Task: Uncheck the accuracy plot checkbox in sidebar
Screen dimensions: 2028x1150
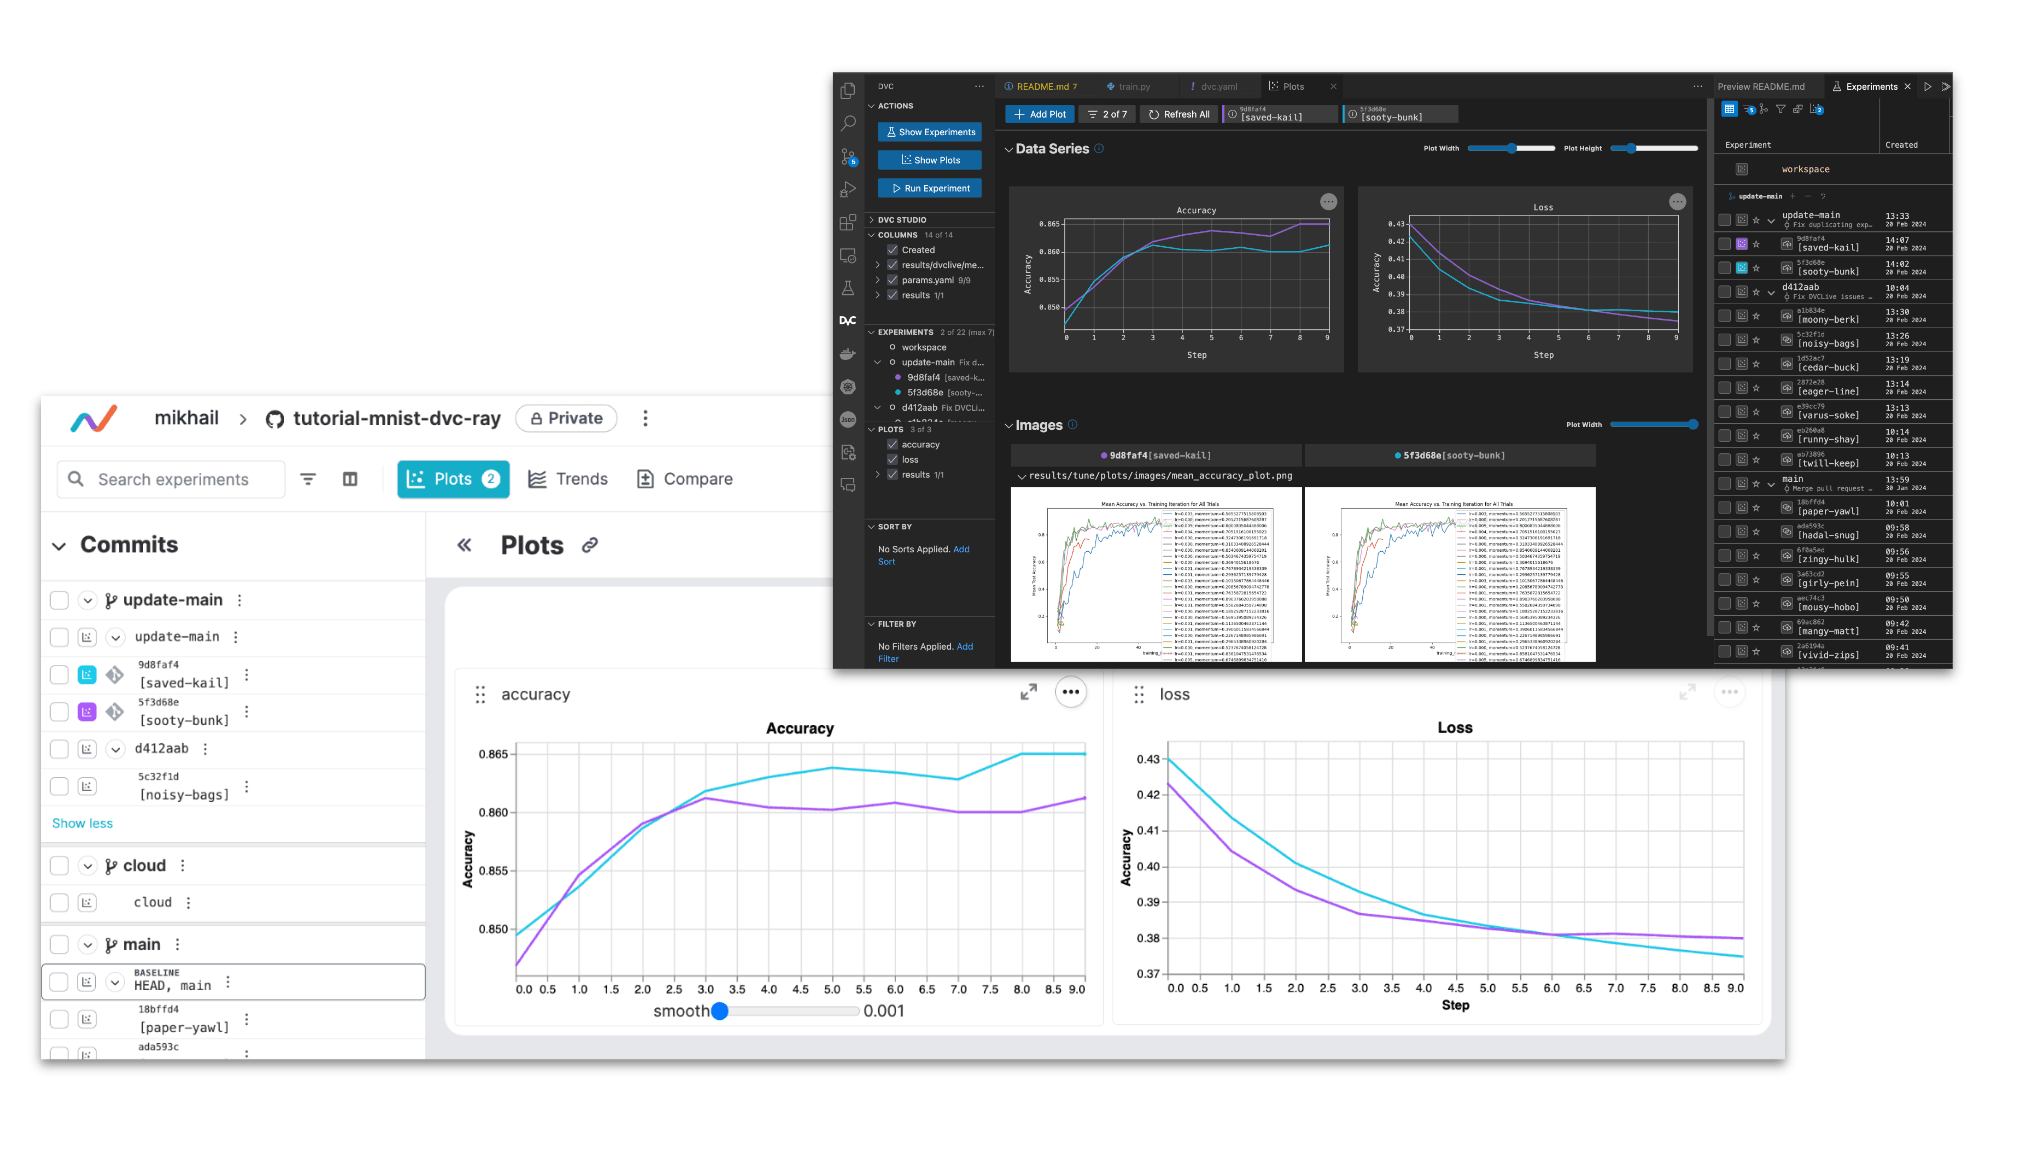Action: [x=892, y=444]
